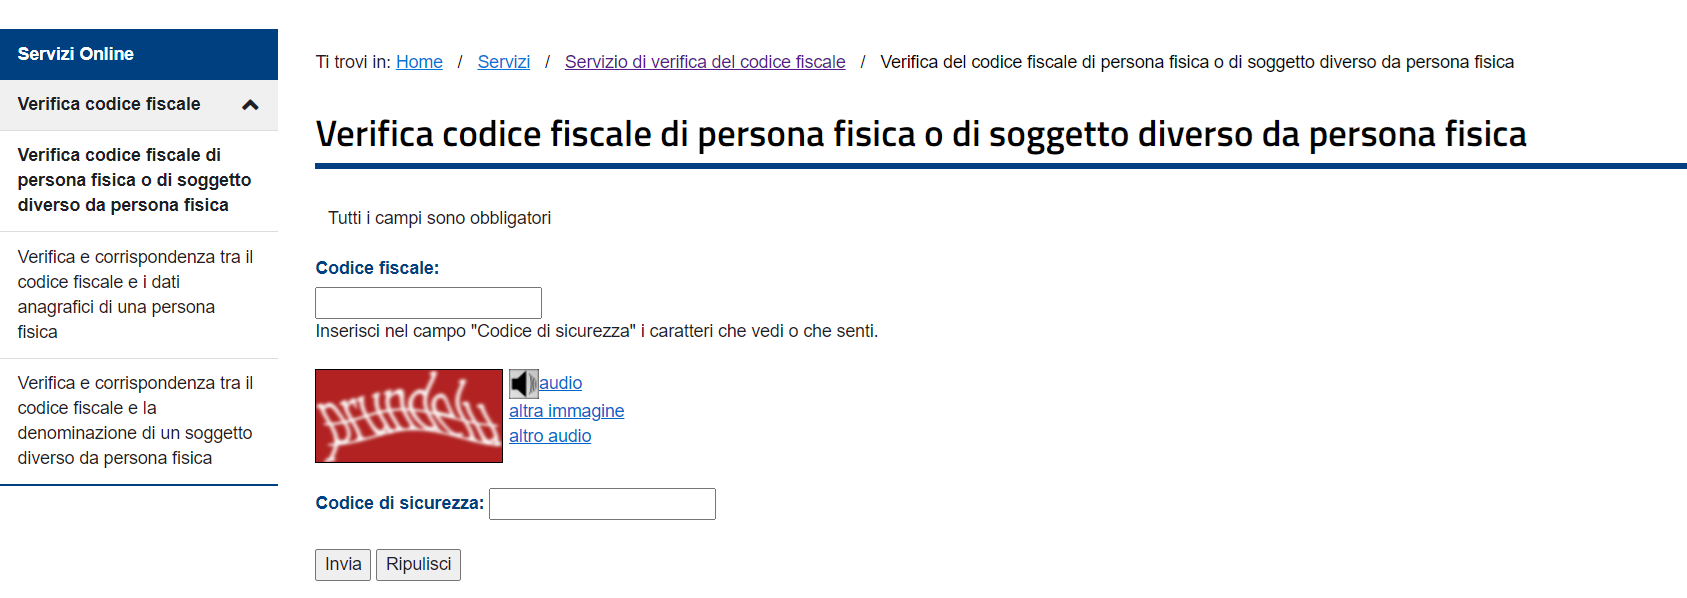The height and width of the screenshot is (598, 1687).
Task: Request altra immagine for the CAPTCHA
Action: click(x=566, y=411)
